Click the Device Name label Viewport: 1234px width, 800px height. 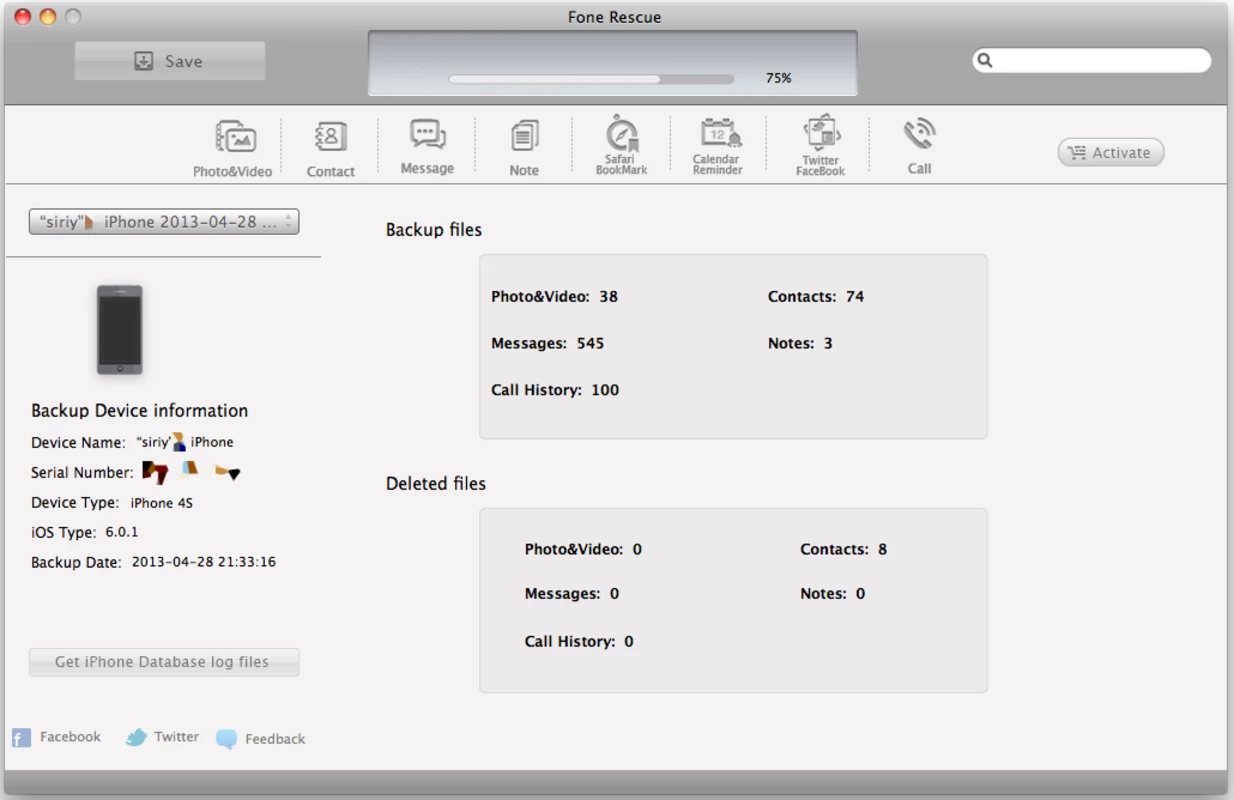pyautogui.click(x=78, y=442)
